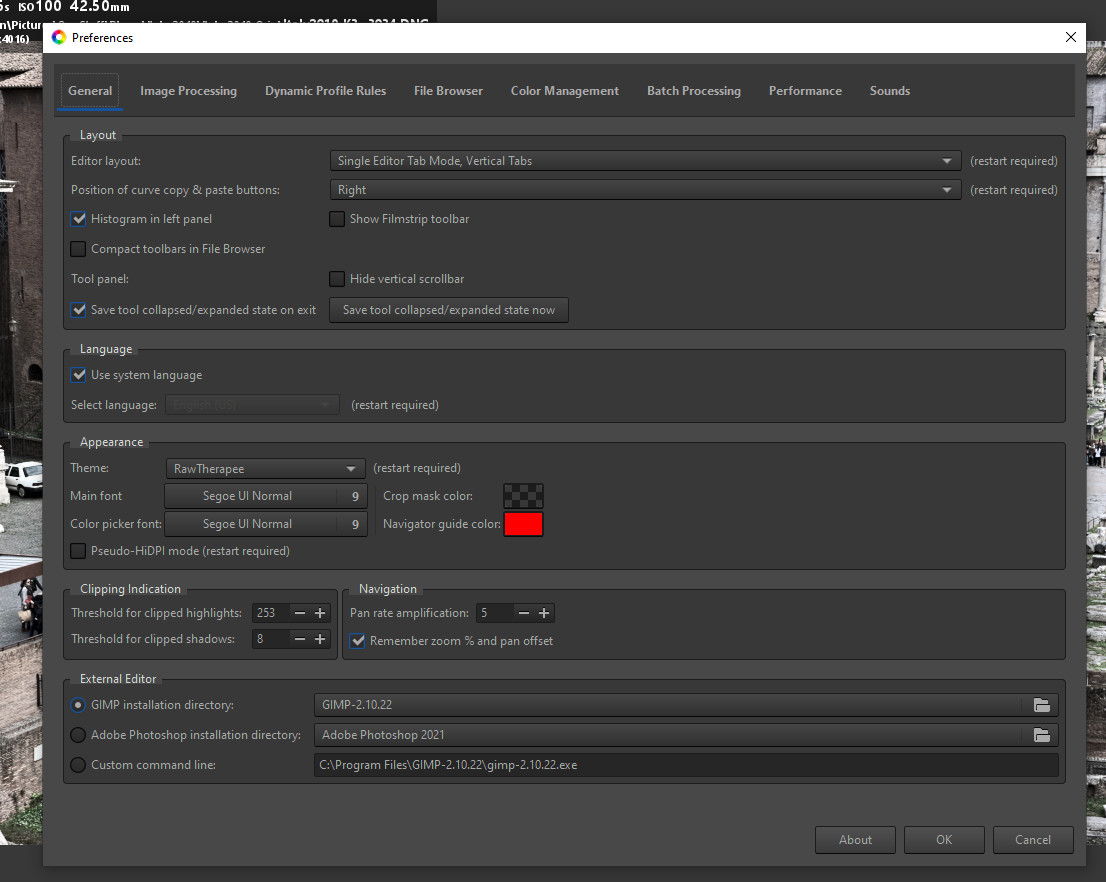Click the clipped shadows threshold value field

coord(271,639)
